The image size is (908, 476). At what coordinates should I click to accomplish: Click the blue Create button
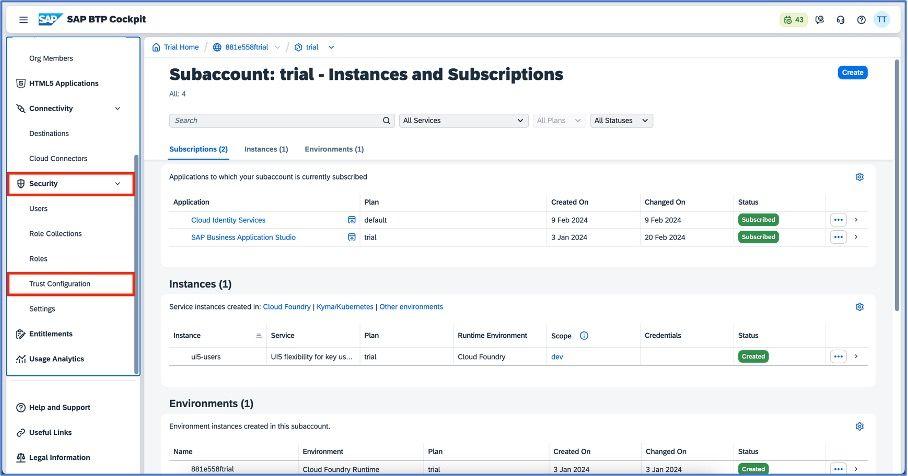click(852, 72)
